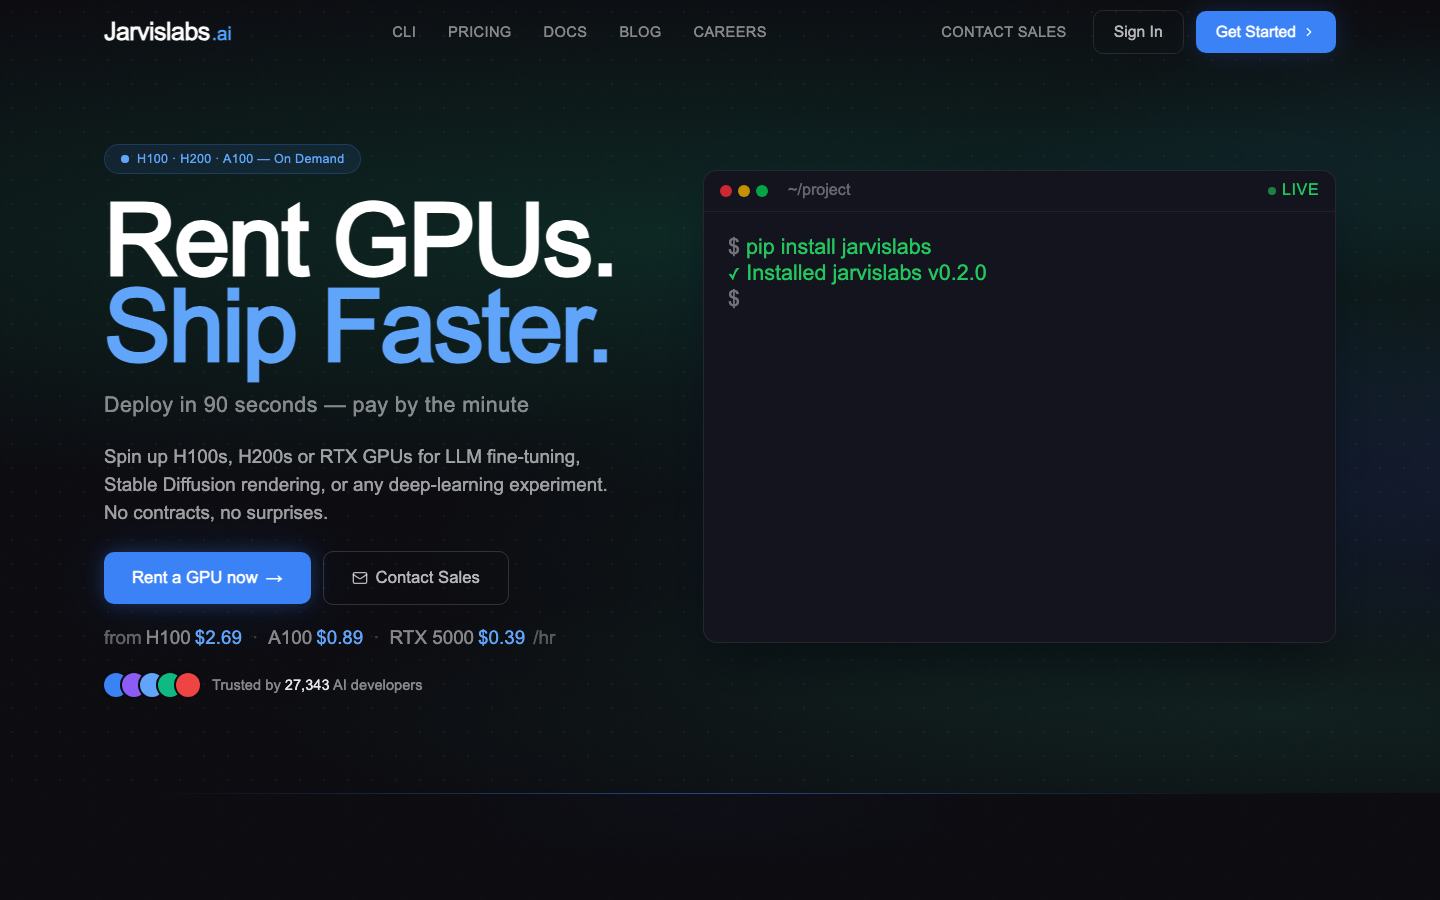Click the envelope icon in Contact Sales
The image size is (1440, 900).
360,578
